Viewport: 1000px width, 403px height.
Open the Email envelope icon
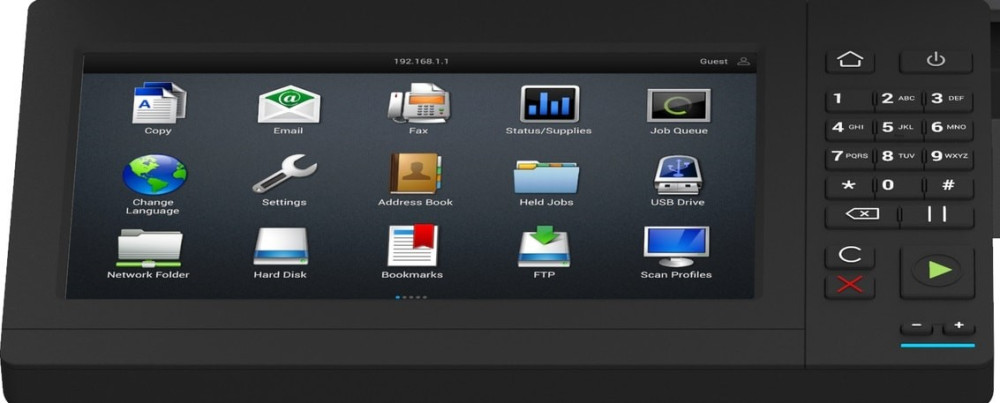[288, 104]
